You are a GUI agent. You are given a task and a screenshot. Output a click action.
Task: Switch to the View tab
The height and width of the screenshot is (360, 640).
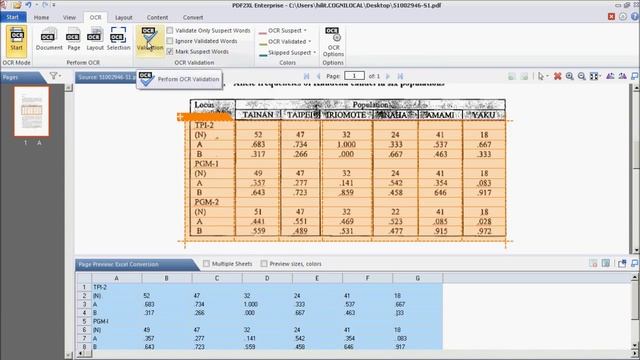pos(69,18)
